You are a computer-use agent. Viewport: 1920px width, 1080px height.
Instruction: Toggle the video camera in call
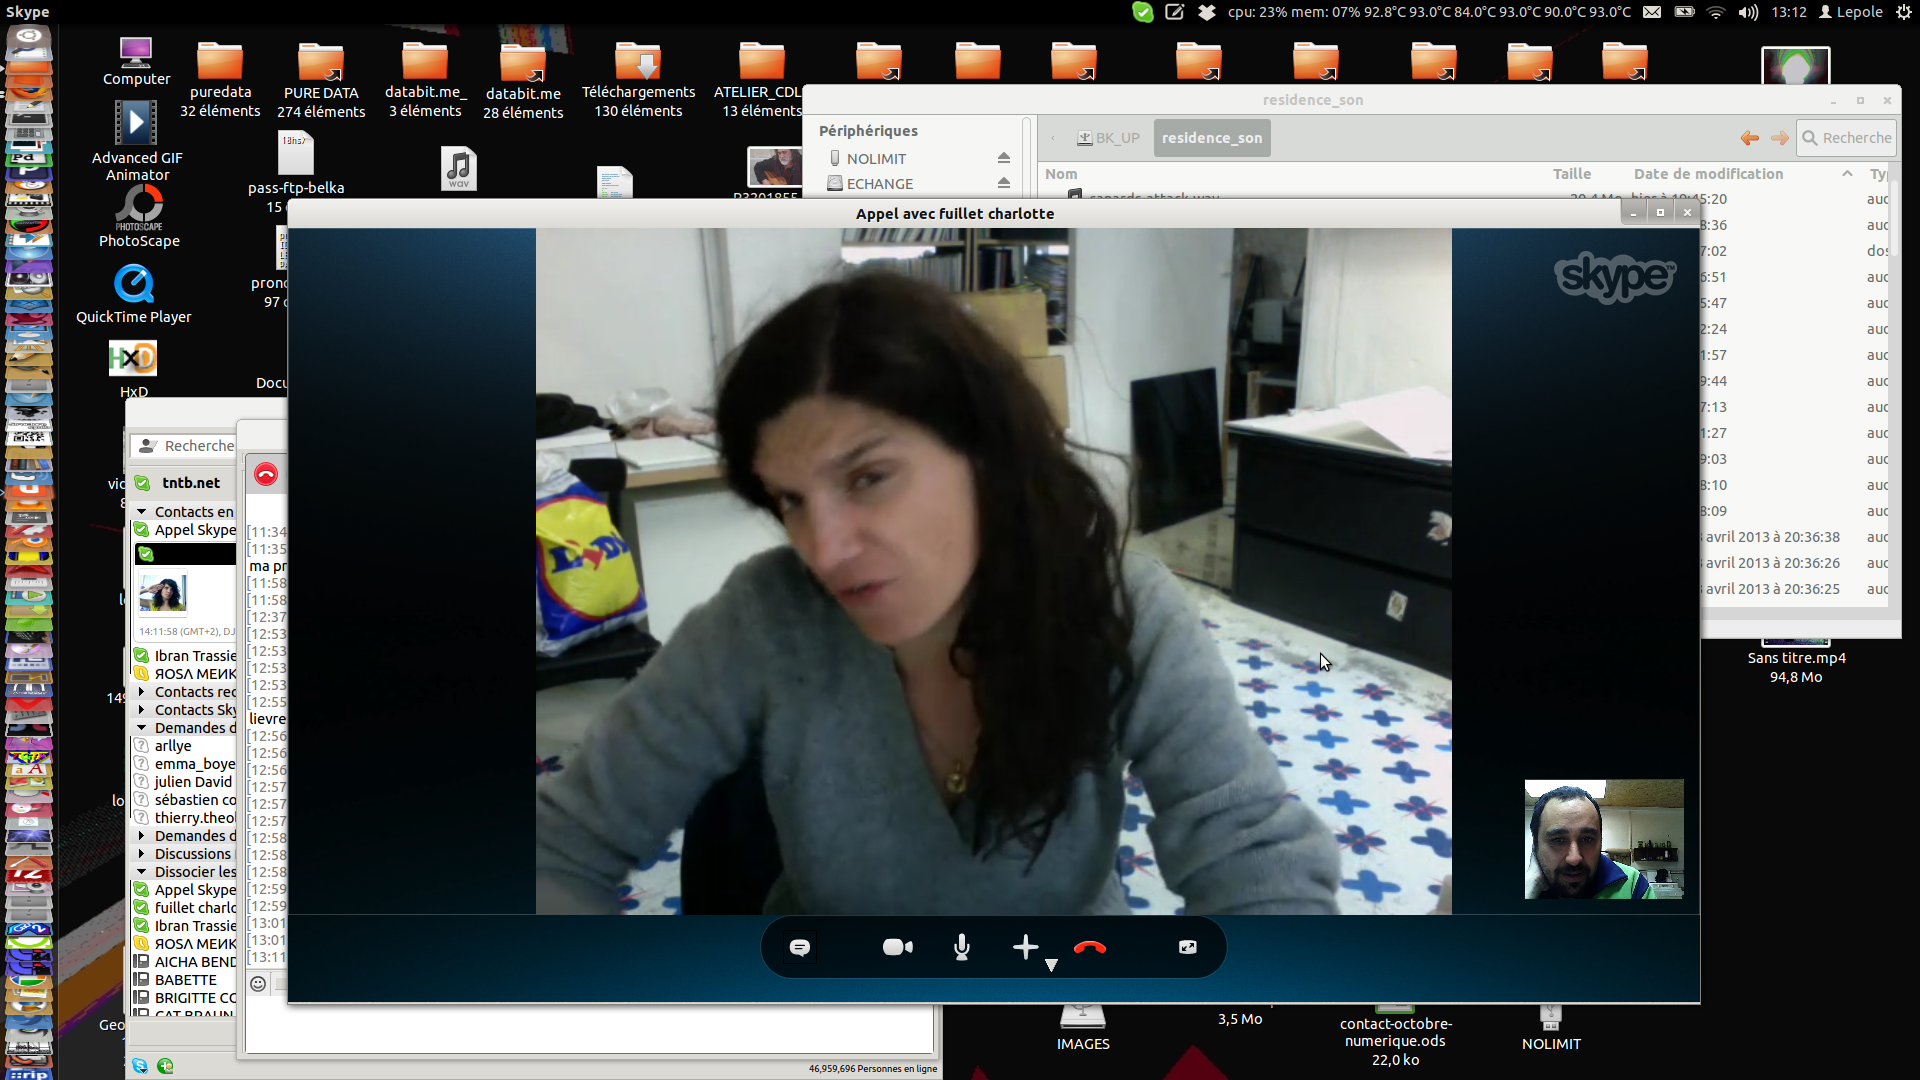click(x=897, y=947)
